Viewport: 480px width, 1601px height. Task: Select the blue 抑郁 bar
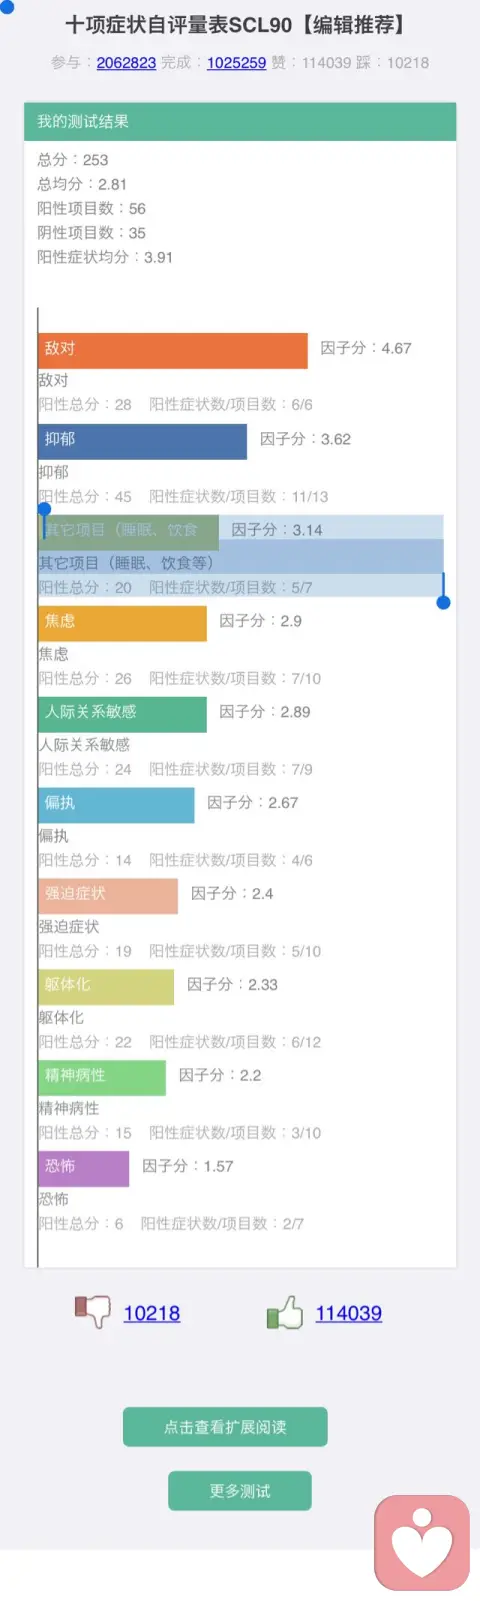point(143,441)
